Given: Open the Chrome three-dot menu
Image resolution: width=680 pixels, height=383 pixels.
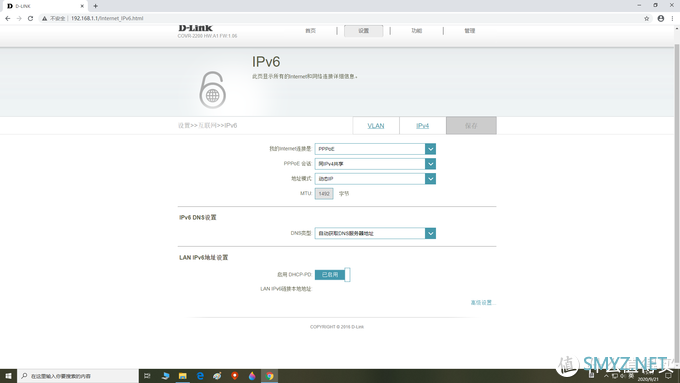Looking at the screenshot, I should tap(673, 18).
